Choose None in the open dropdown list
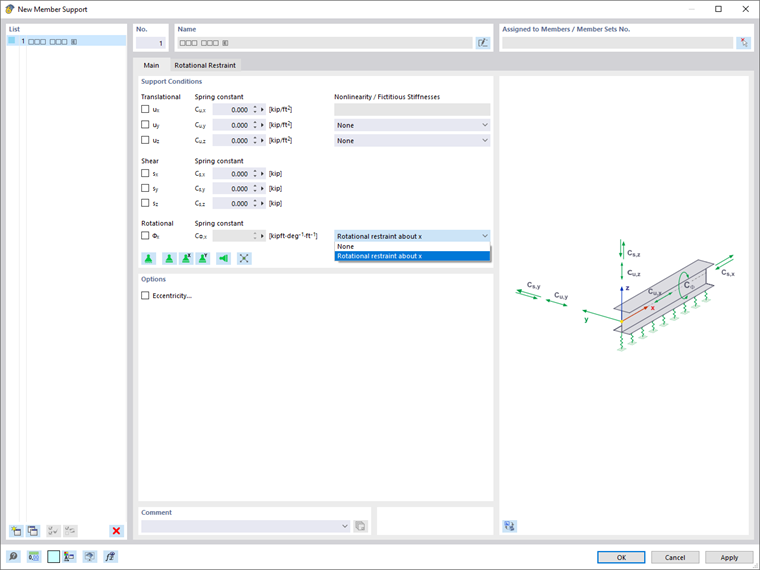 pos(412,246)
